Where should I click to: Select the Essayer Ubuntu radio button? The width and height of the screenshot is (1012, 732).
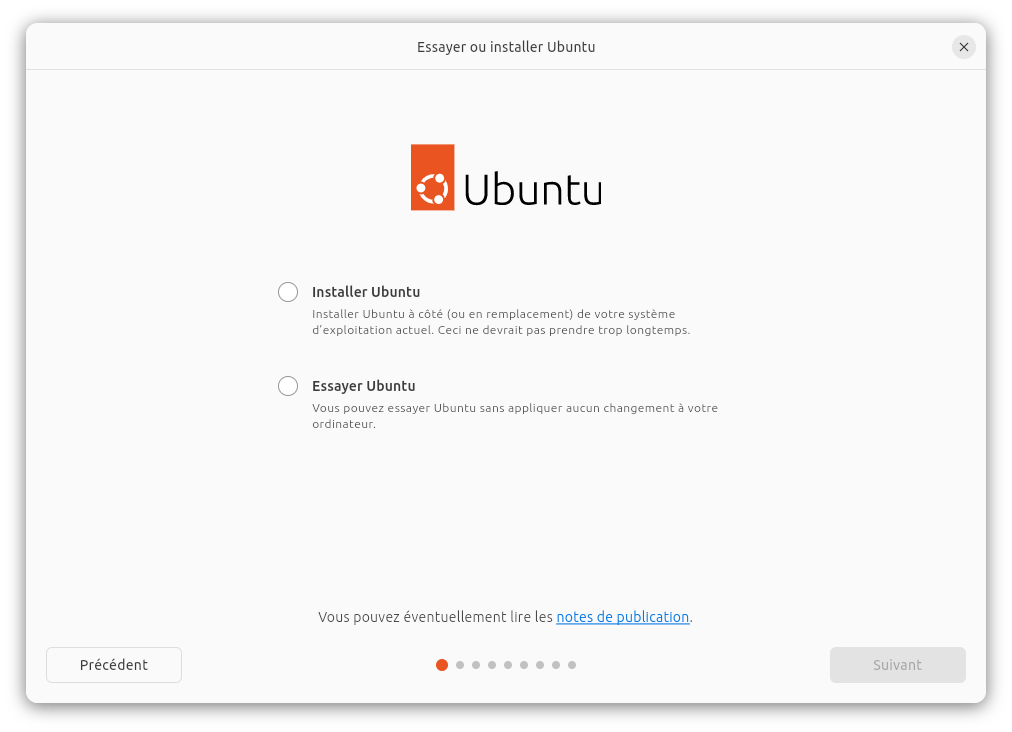[x=288, y=386]
